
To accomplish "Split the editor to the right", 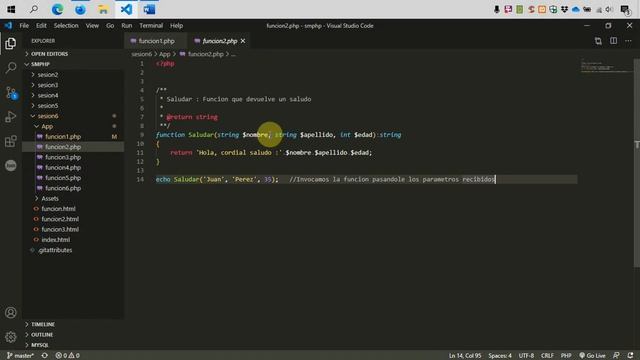I will [x=613, y=41].
